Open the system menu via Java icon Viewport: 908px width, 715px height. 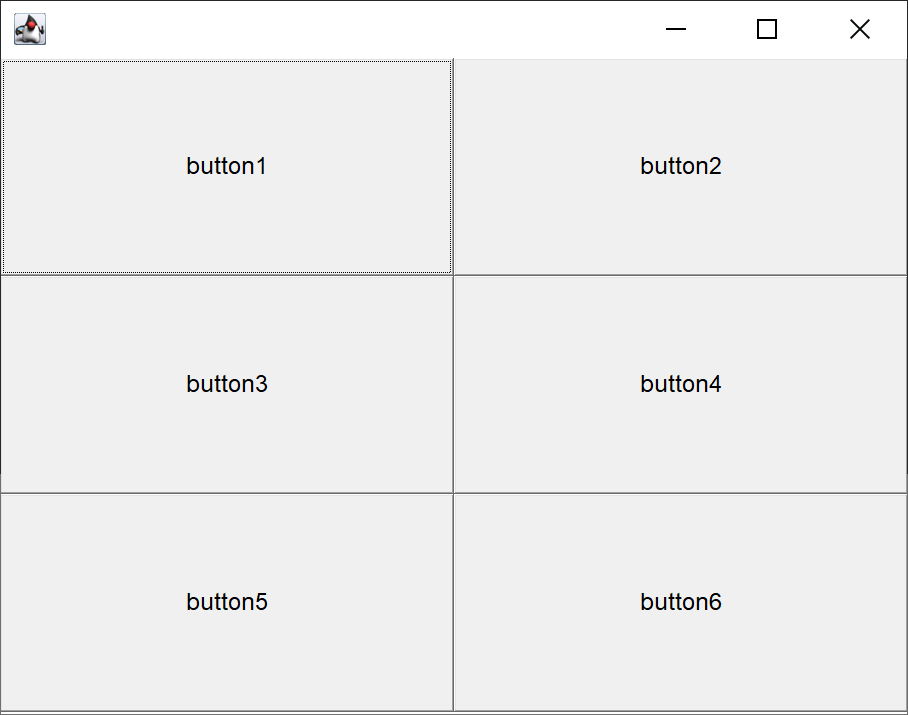click(x=30, y=30)
